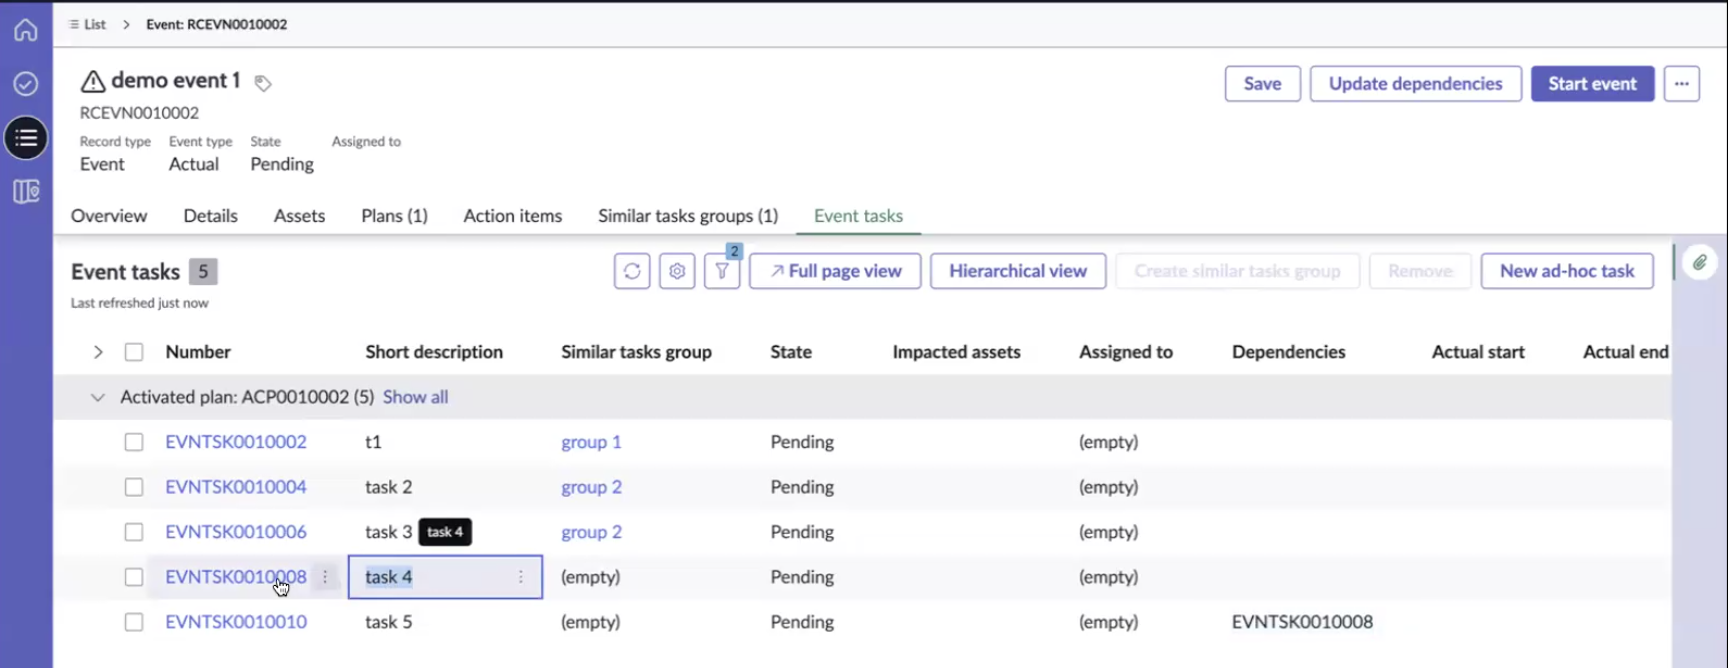
Task: Click the task 4 short description field
Action: pos(445,577)
